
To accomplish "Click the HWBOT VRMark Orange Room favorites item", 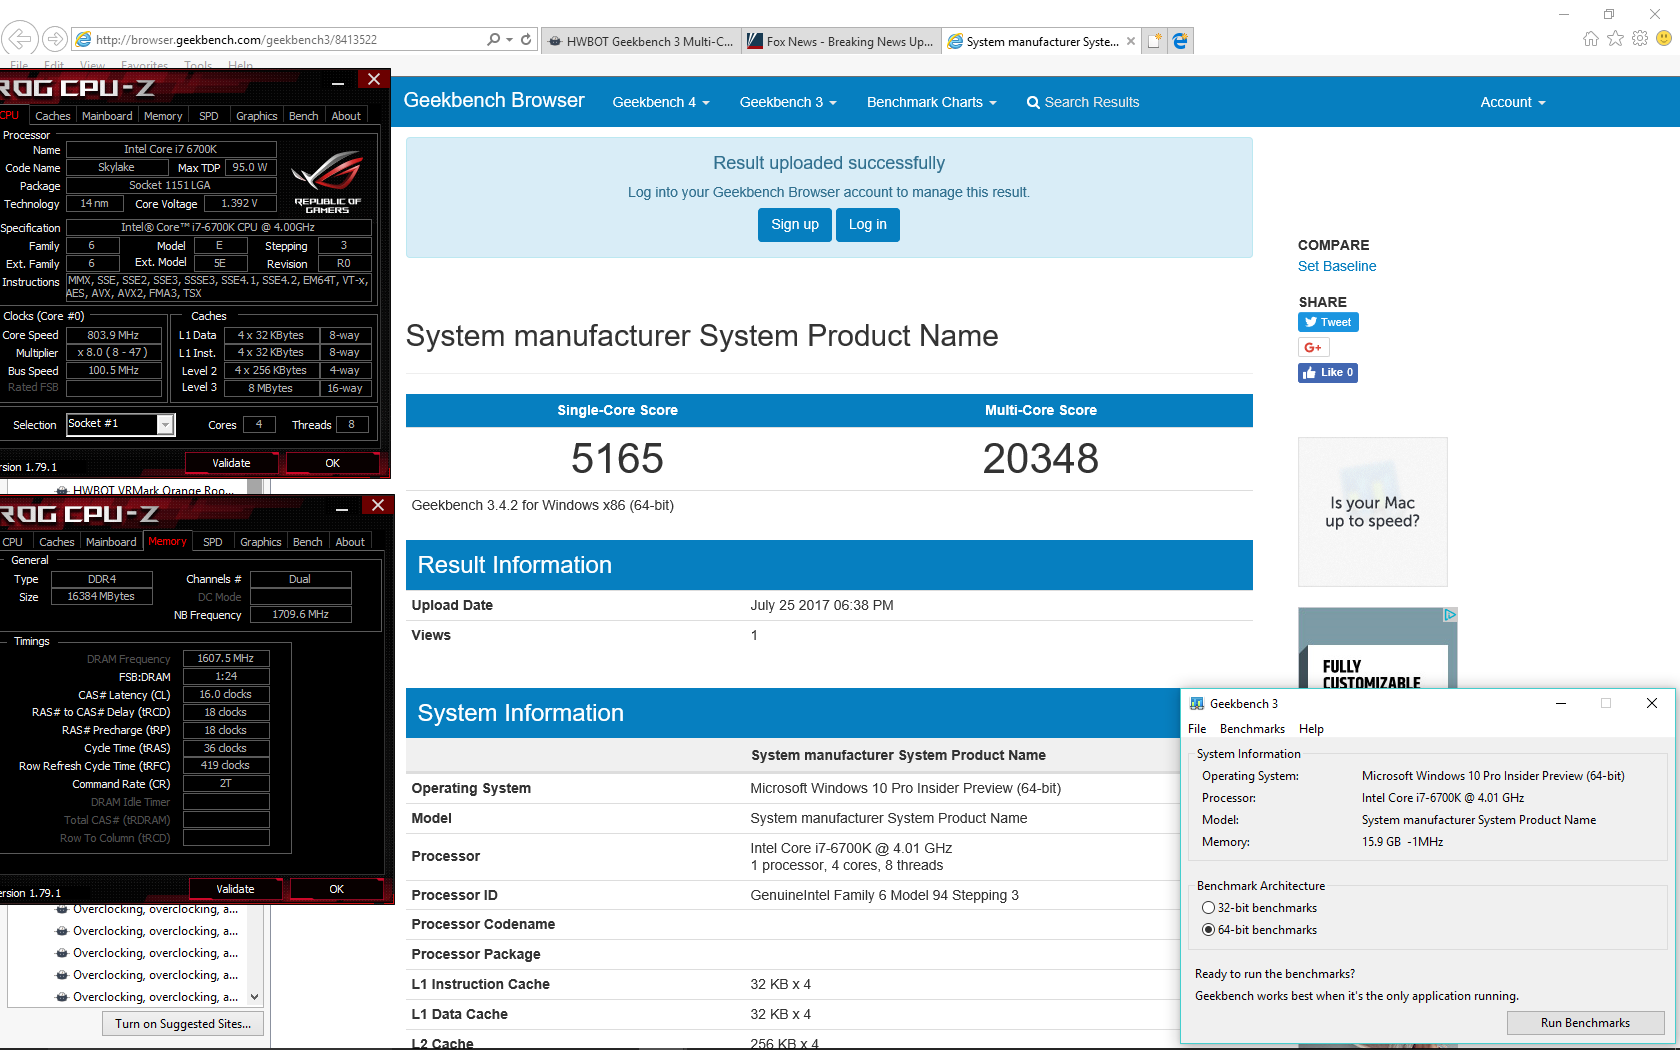I will click(x=148, y=490).
